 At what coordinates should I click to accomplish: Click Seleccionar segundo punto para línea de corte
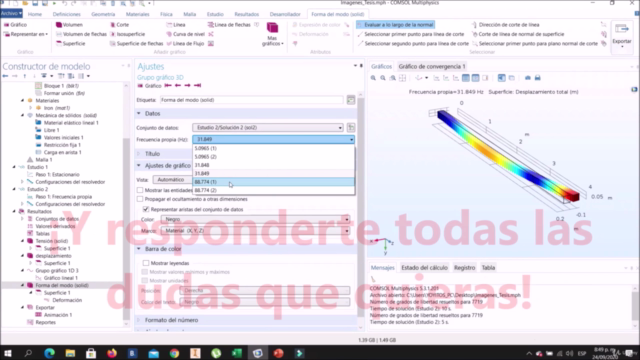(x=413, y=44)
